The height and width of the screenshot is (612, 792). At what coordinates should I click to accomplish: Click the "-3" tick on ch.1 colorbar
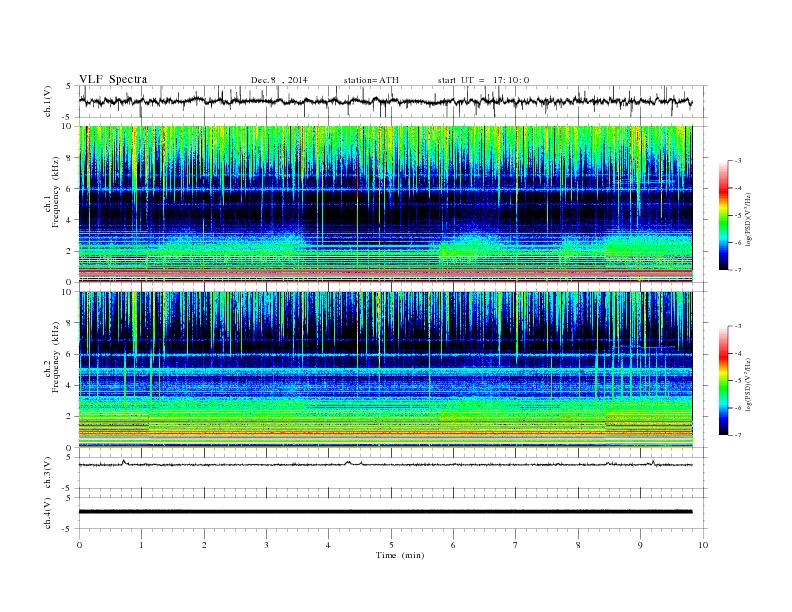tap(737, 161)
